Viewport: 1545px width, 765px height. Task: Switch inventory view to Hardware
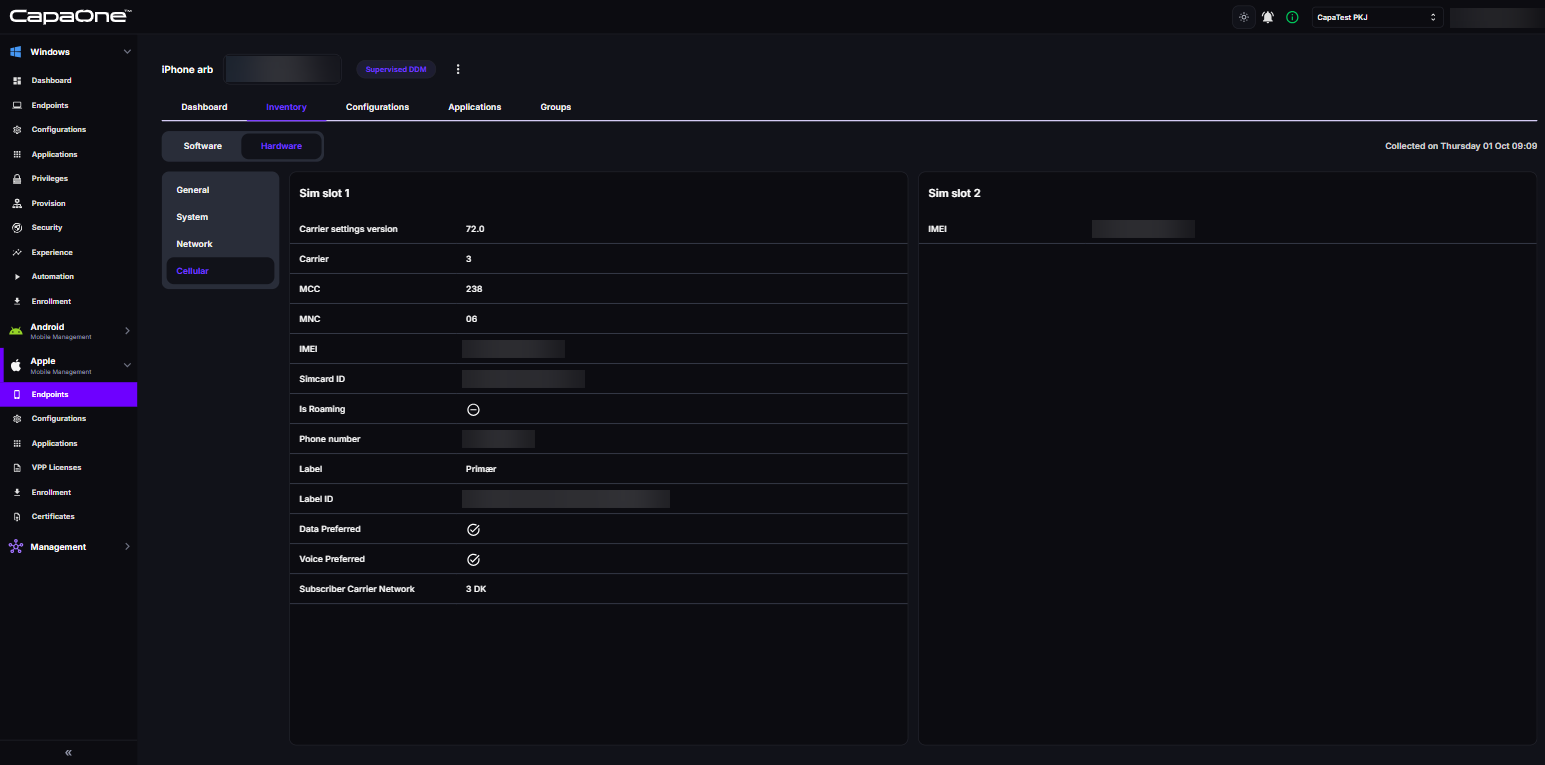pos(281,146)
